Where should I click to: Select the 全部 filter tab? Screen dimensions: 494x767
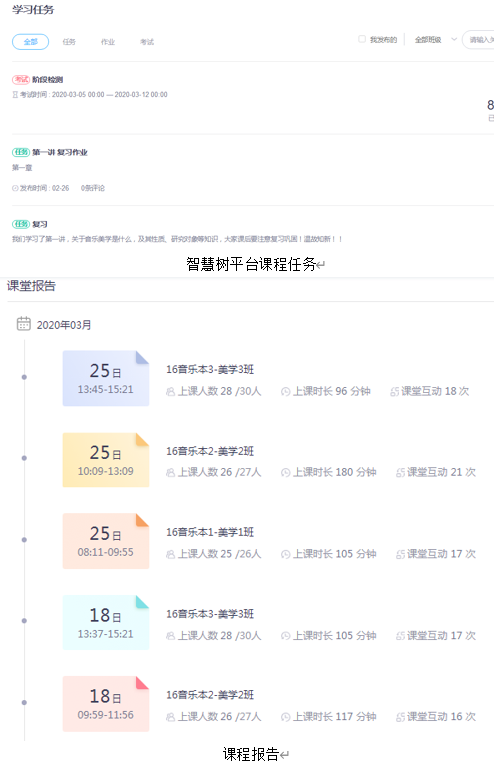pos(30,42)
